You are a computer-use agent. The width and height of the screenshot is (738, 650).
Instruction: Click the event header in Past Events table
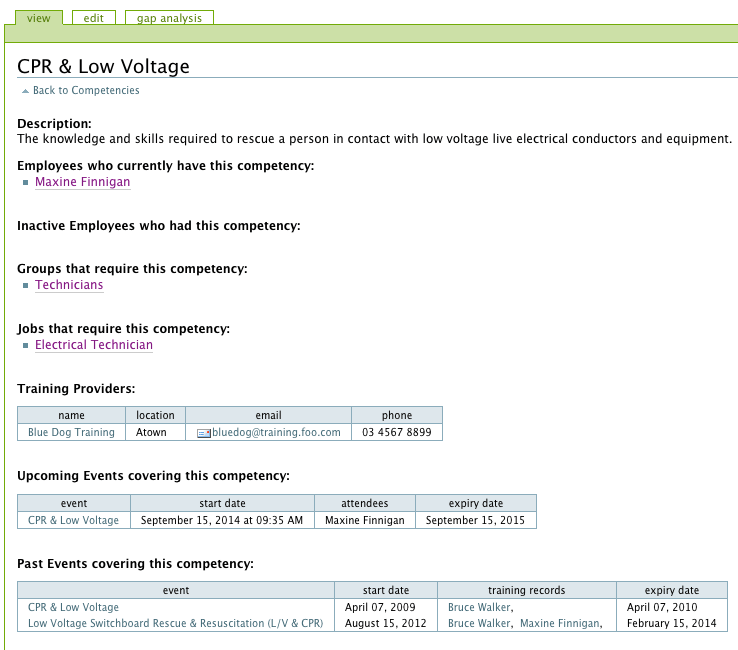[176, 590]
